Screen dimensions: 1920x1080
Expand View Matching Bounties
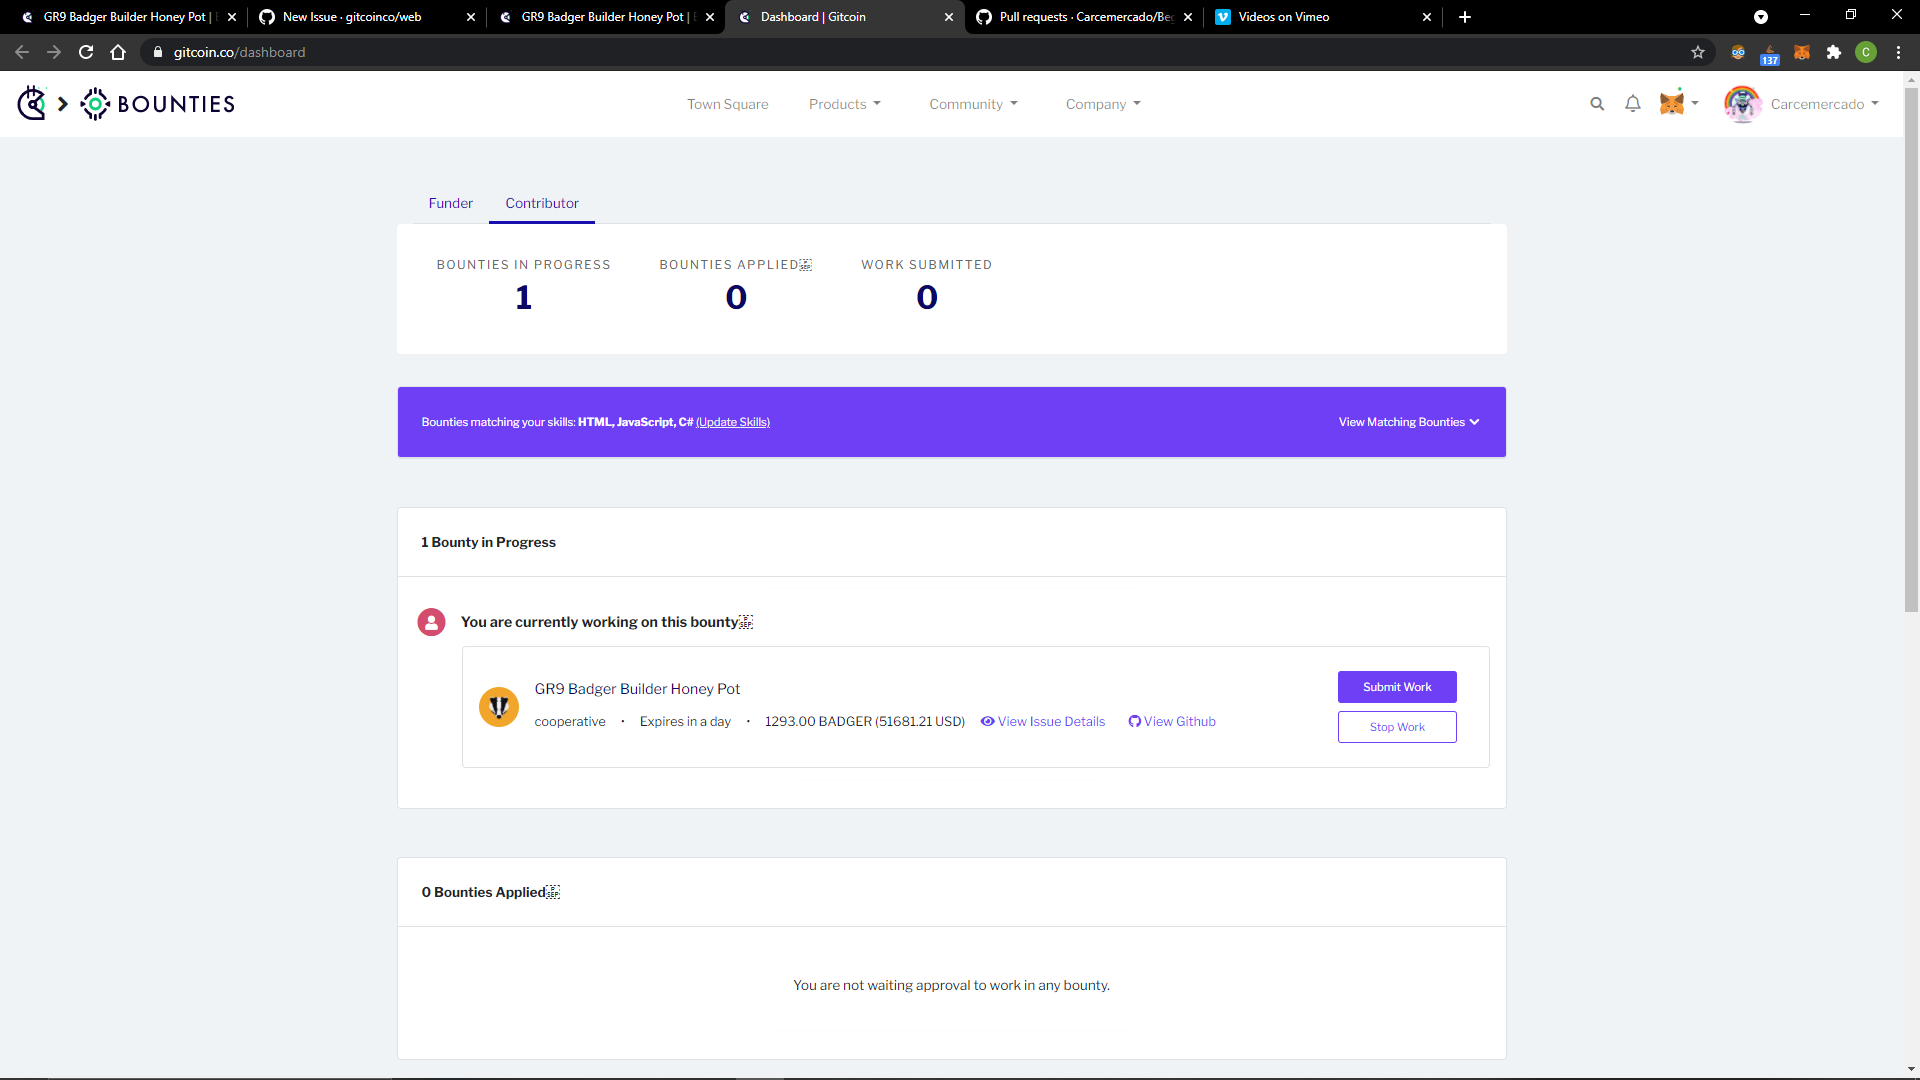point(1409,422)
